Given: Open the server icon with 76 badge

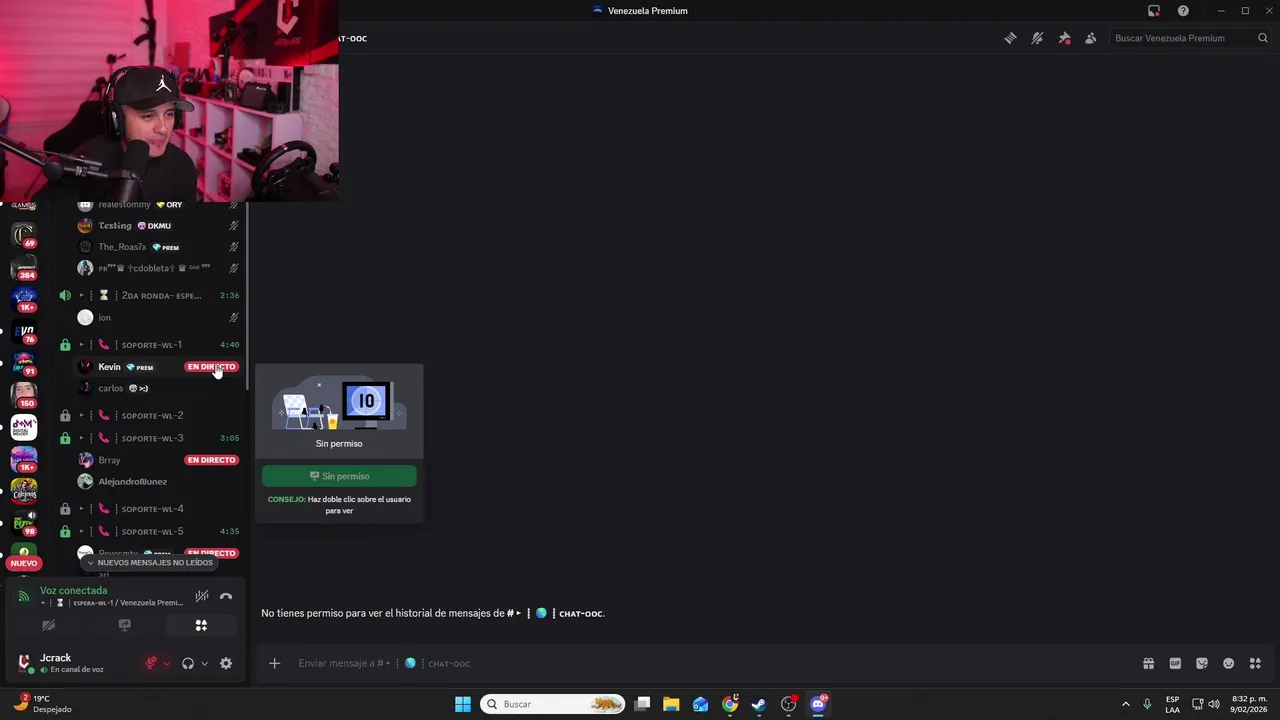Looking at the screenshot, I should point(24,331).
